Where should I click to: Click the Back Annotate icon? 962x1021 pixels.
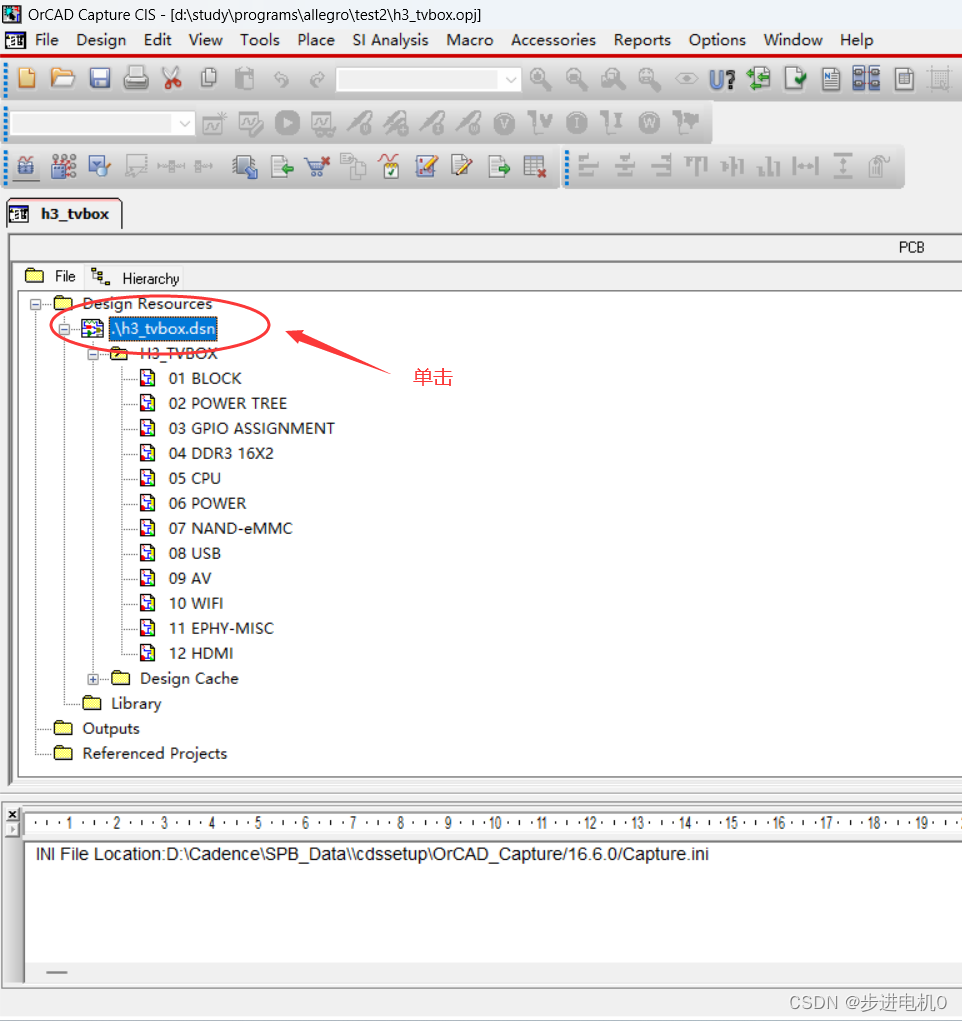click(758, 79)
